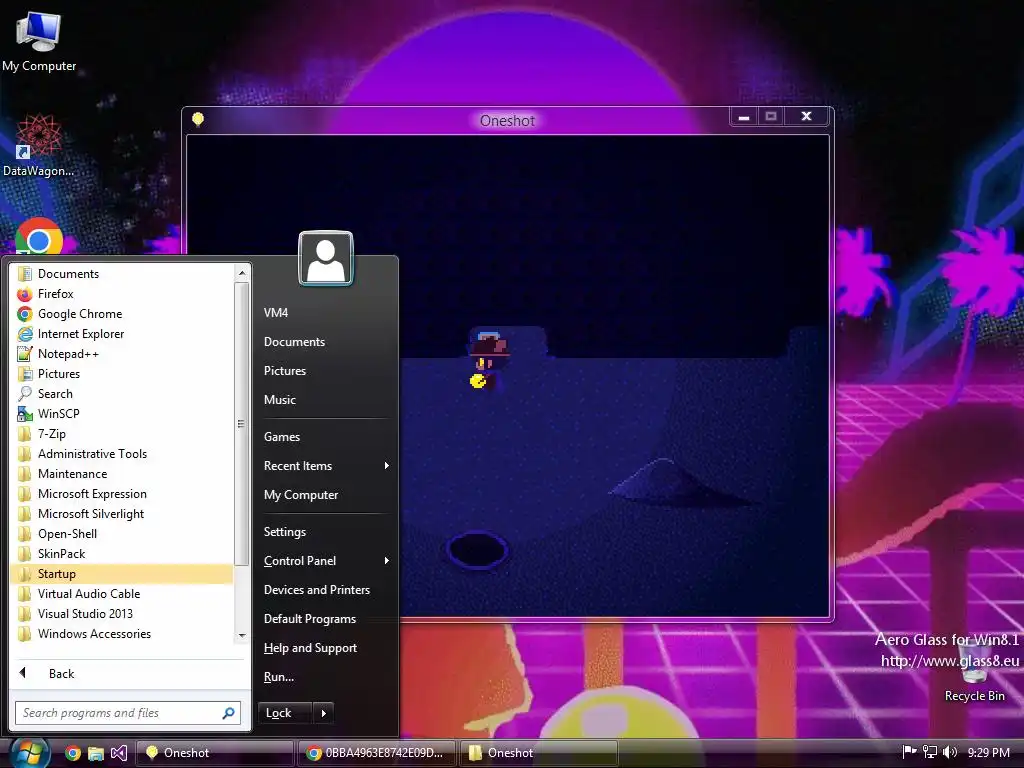1024x768 pixels.
Task: Expand the Visual Studio 2013 folder
Action: tap(75, 614)
